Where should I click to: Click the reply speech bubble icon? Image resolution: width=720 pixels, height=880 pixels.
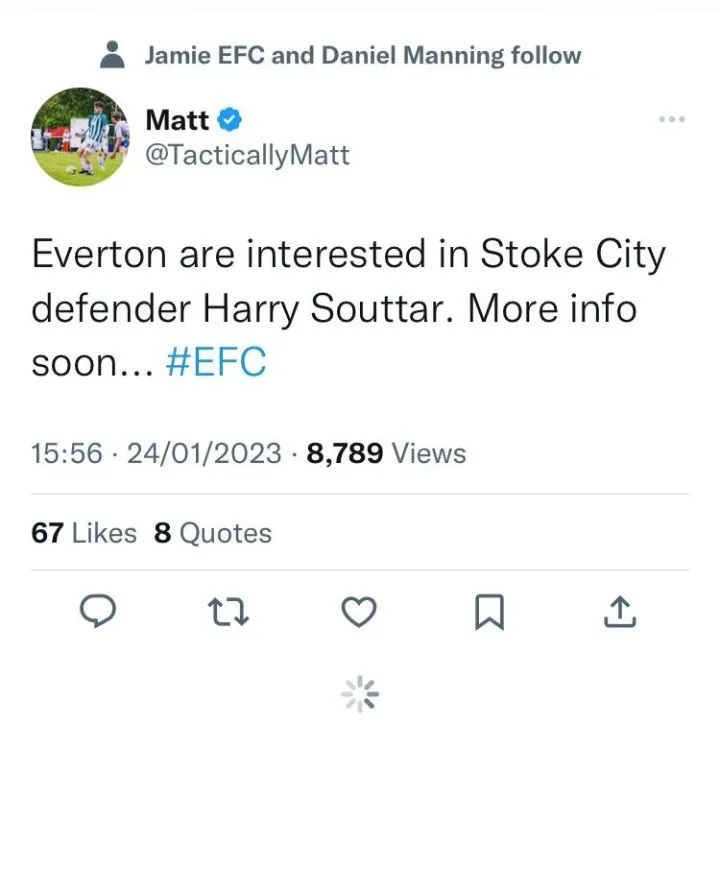[98, 611]
